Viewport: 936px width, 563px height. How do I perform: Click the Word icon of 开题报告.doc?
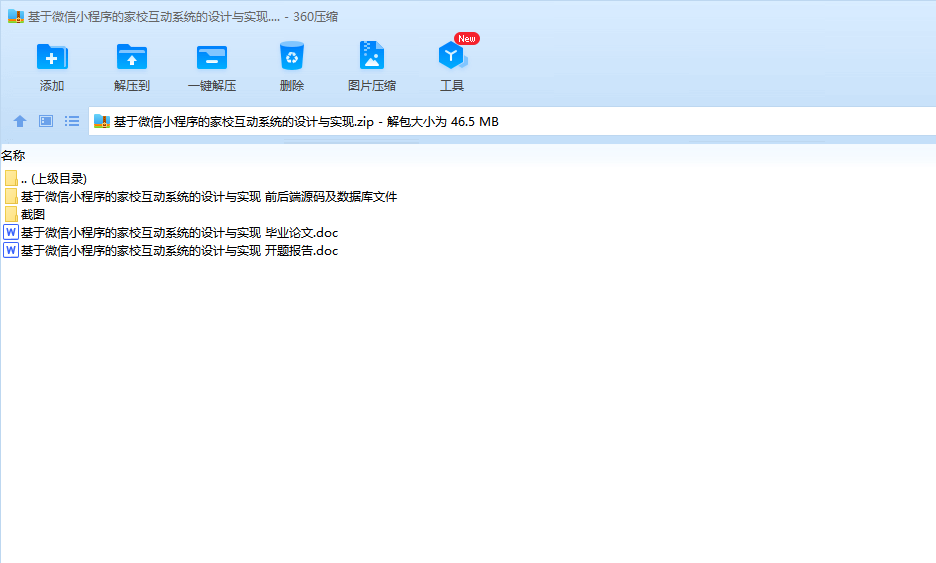[x=11, y=250]
